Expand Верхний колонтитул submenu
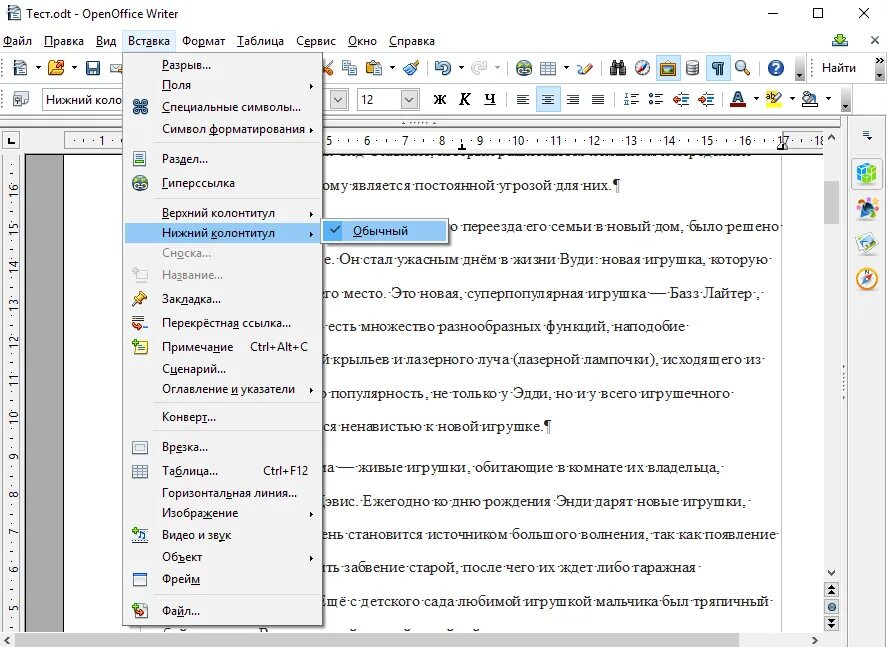 (x=223, y=213)
